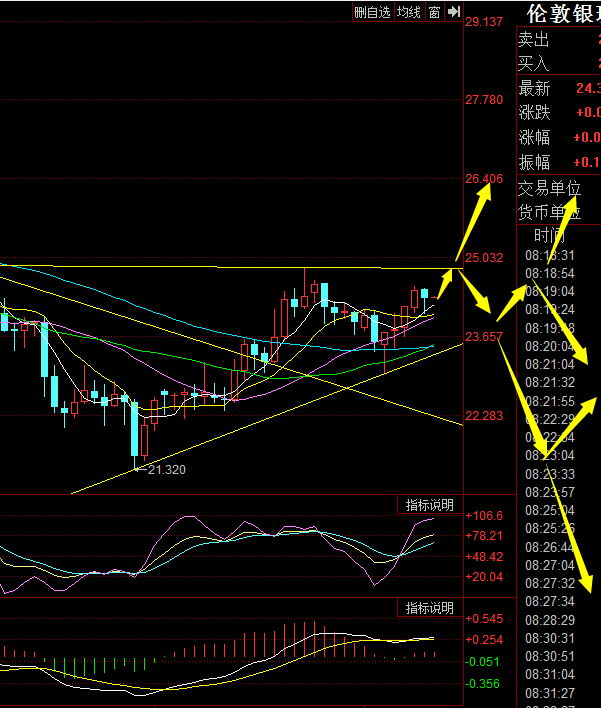This screenshot has height=708, width=601.
Task: Click the 删自选 button
Action: click(373, 12)
